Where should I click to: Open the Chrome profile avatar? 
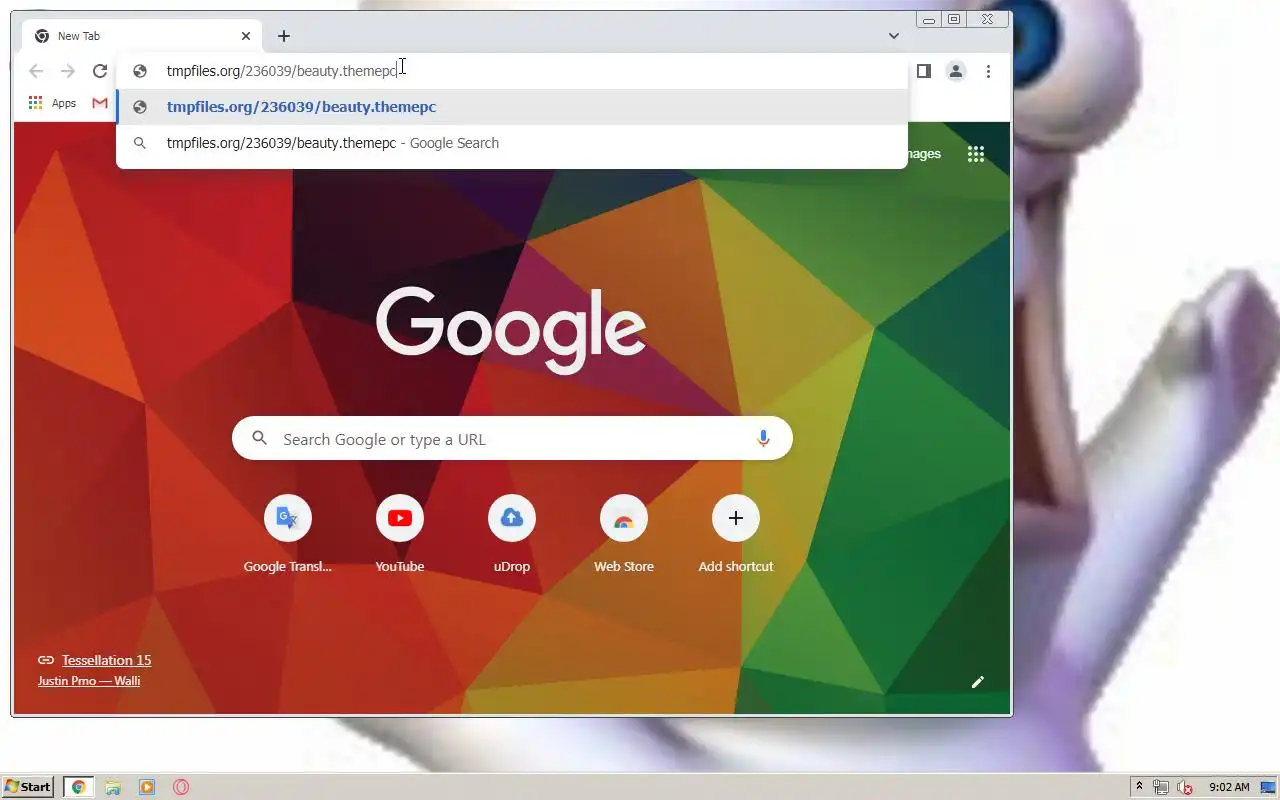pyautogui.click(x=956, y=71)
